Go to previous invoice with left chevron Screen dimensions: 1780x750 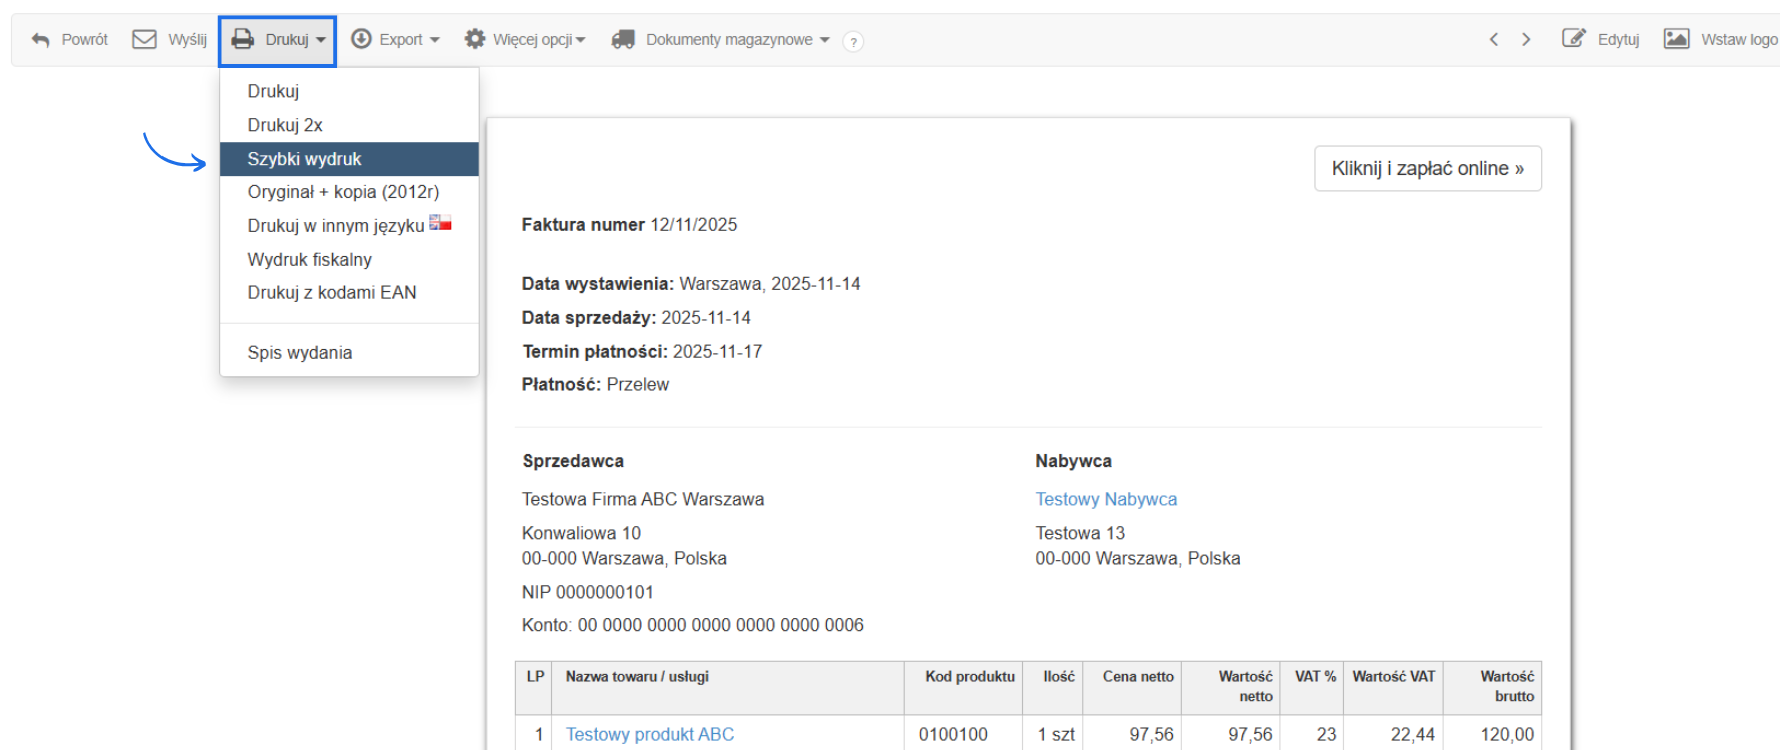[x=1494, y=39]
